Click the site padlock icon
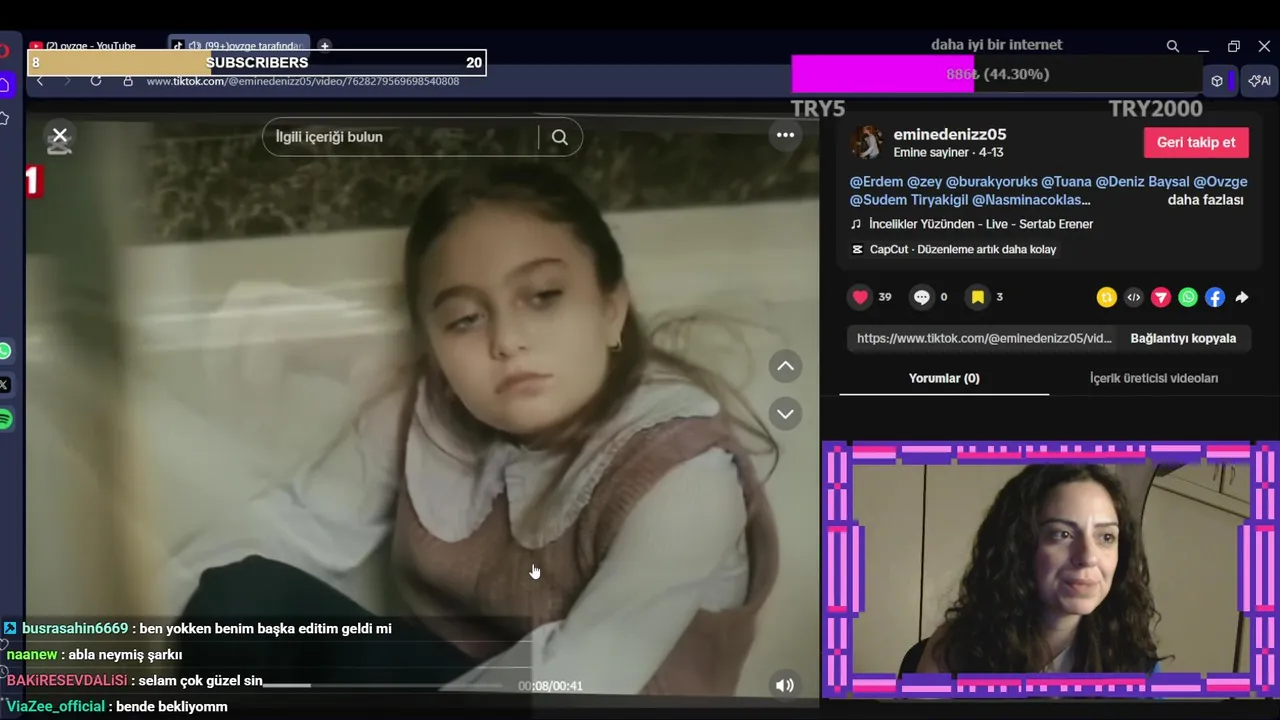Viewport: 1280px width, 720px height. (128, 81)
